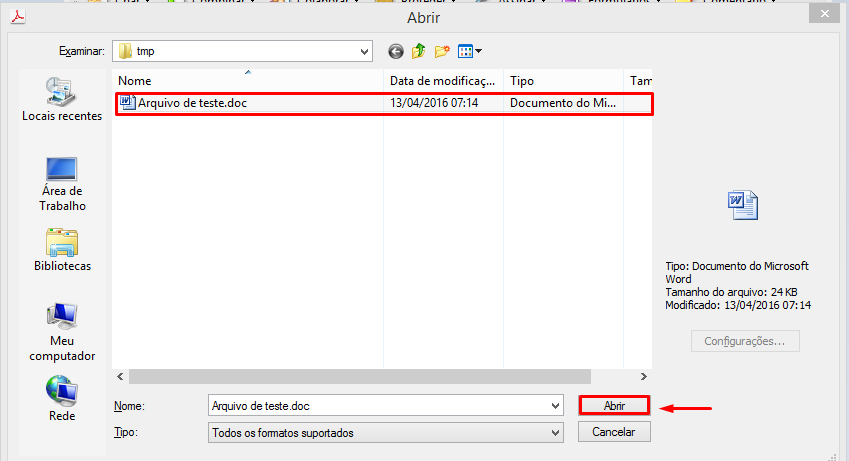Open Rede in the sidebar

point(62,400)
